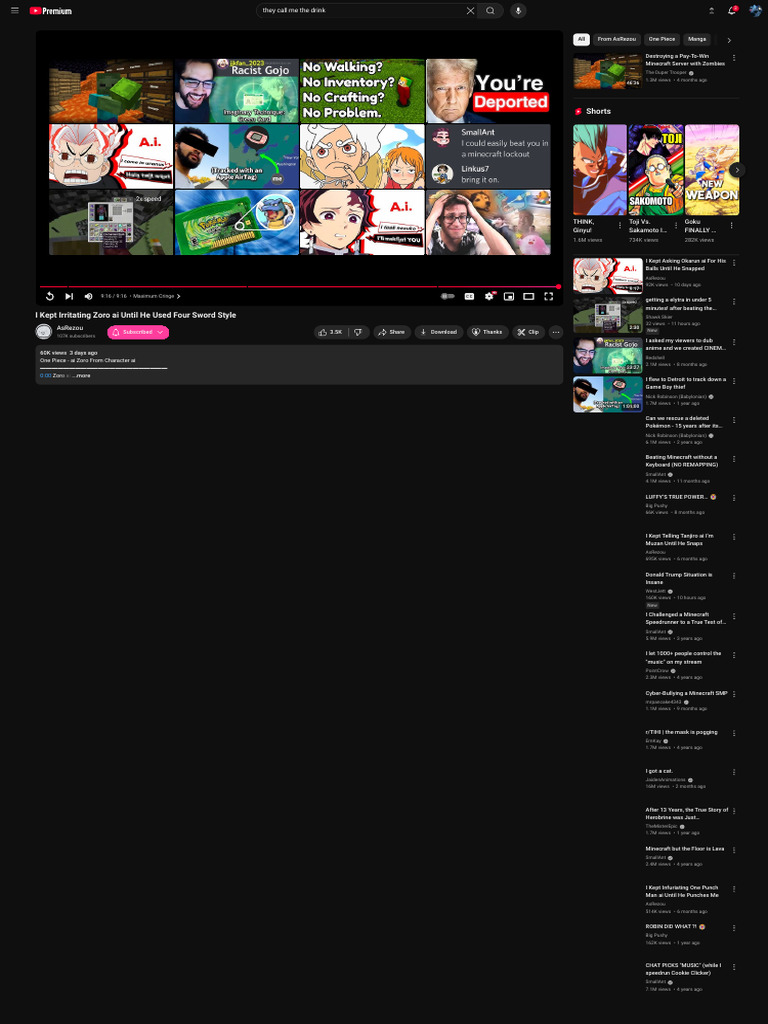The image size is (768, 1024).
Task: Select From AsRezou chip
Action: click(616, 39)
